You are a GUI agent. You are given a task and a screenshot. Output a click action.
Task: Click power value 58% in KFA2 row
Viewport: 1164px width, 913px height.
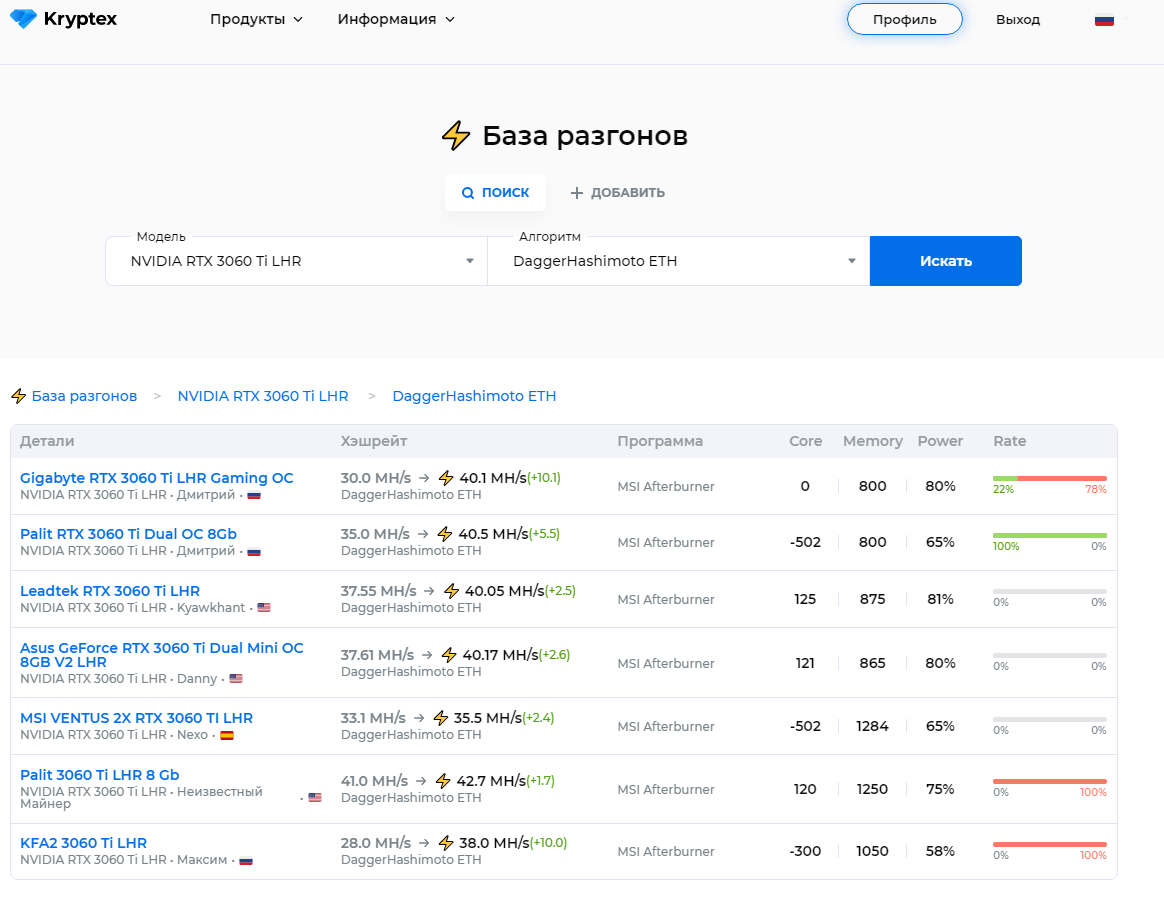940,851
